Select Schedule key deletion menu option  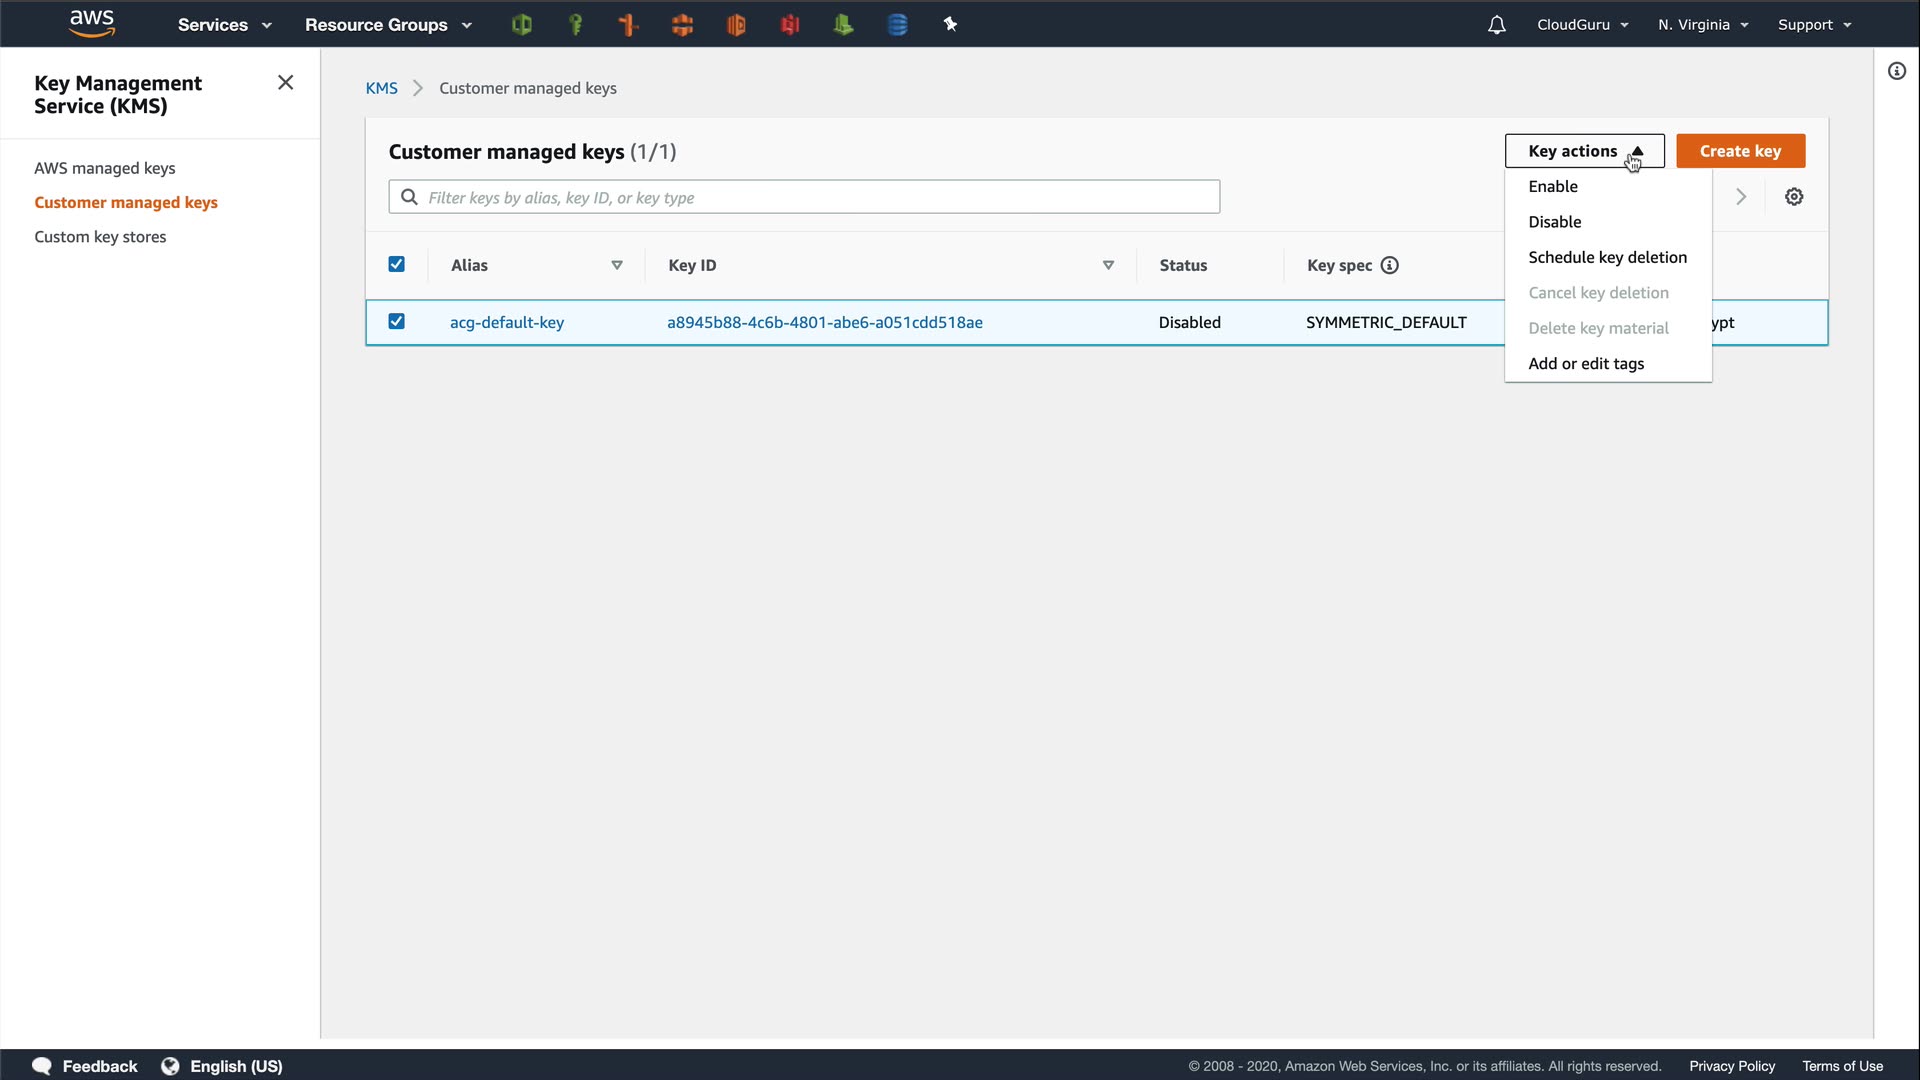(x=1606, y=257)
